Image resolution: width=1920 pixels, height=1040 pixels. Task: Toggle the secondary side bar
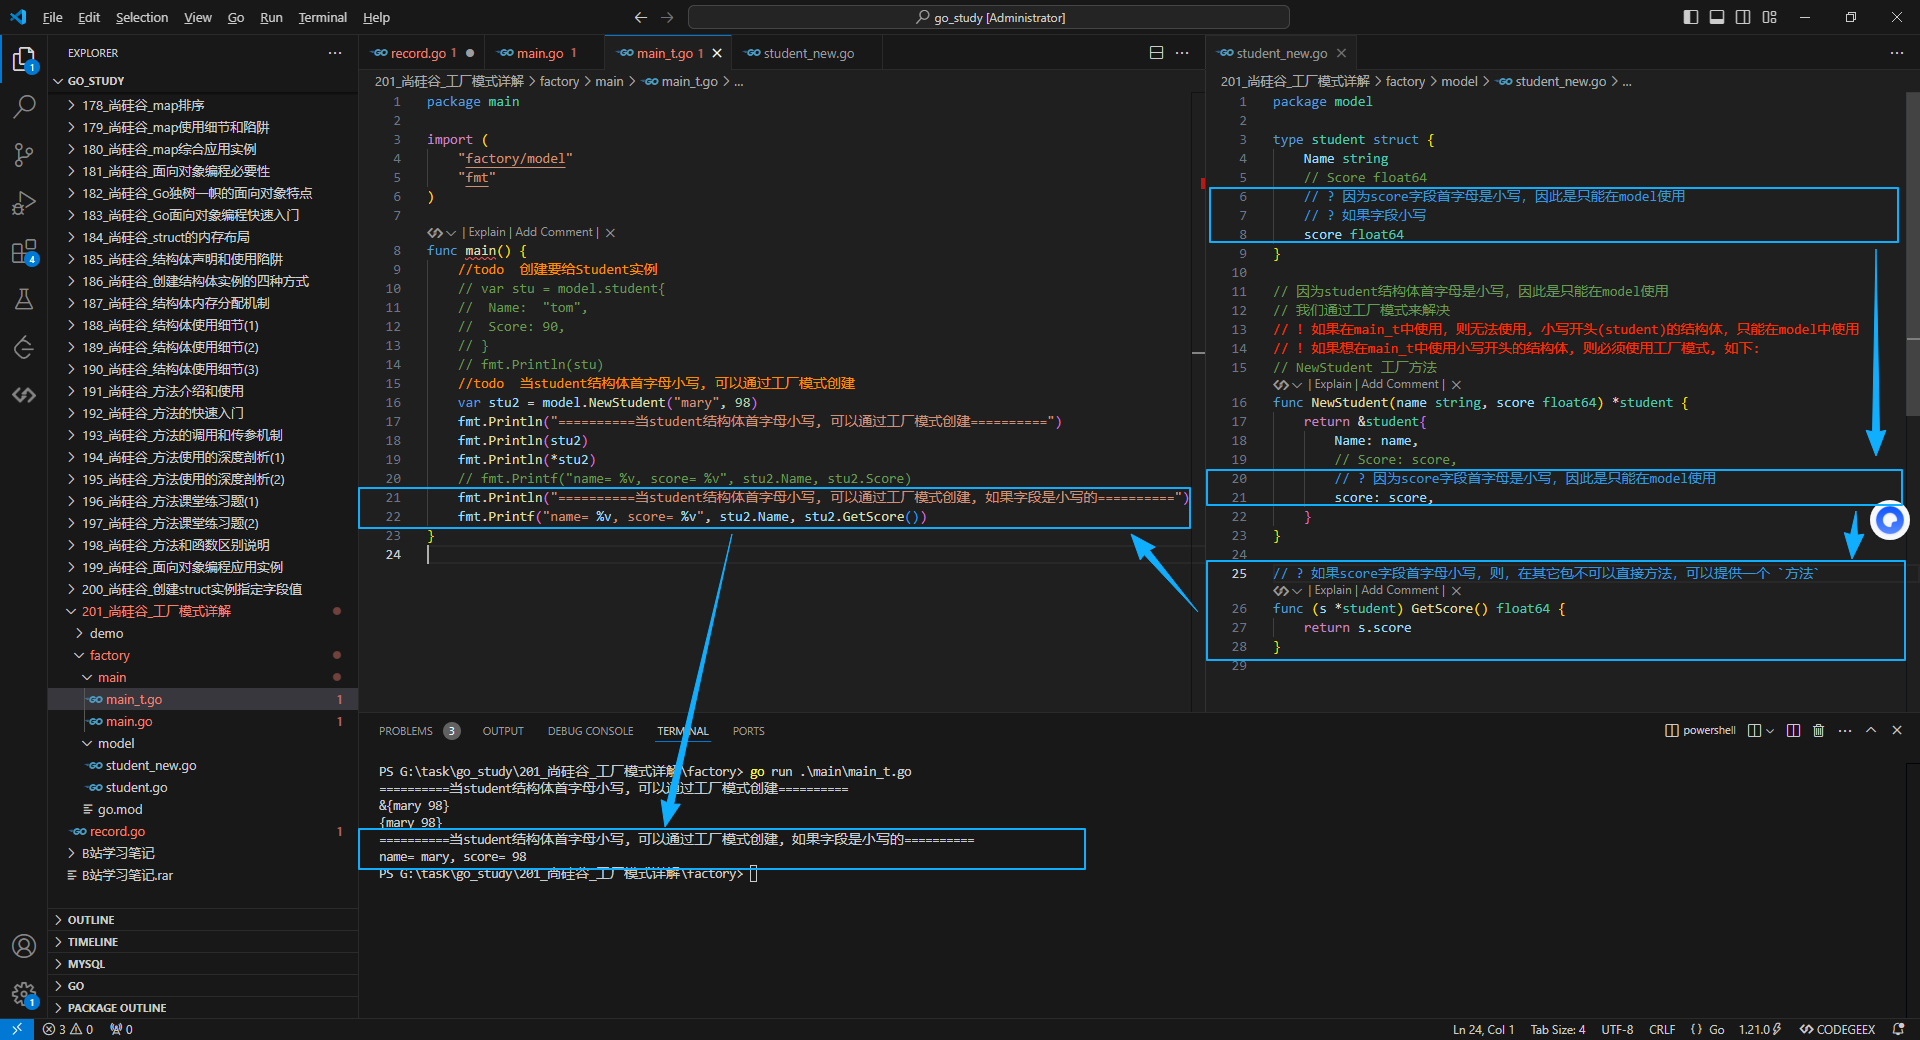coord(1743,17)
